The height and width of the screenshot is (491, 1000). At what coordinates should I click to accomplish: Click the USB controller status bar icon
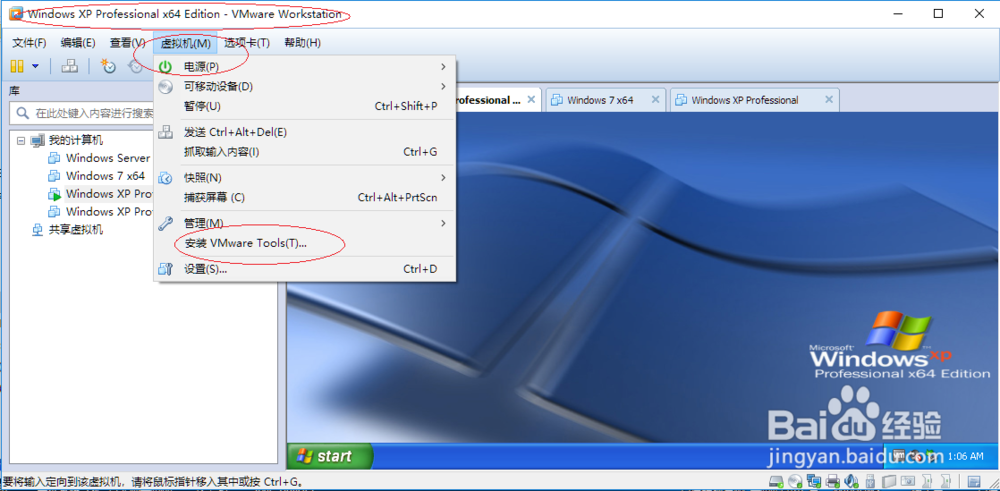click(869, 481)
